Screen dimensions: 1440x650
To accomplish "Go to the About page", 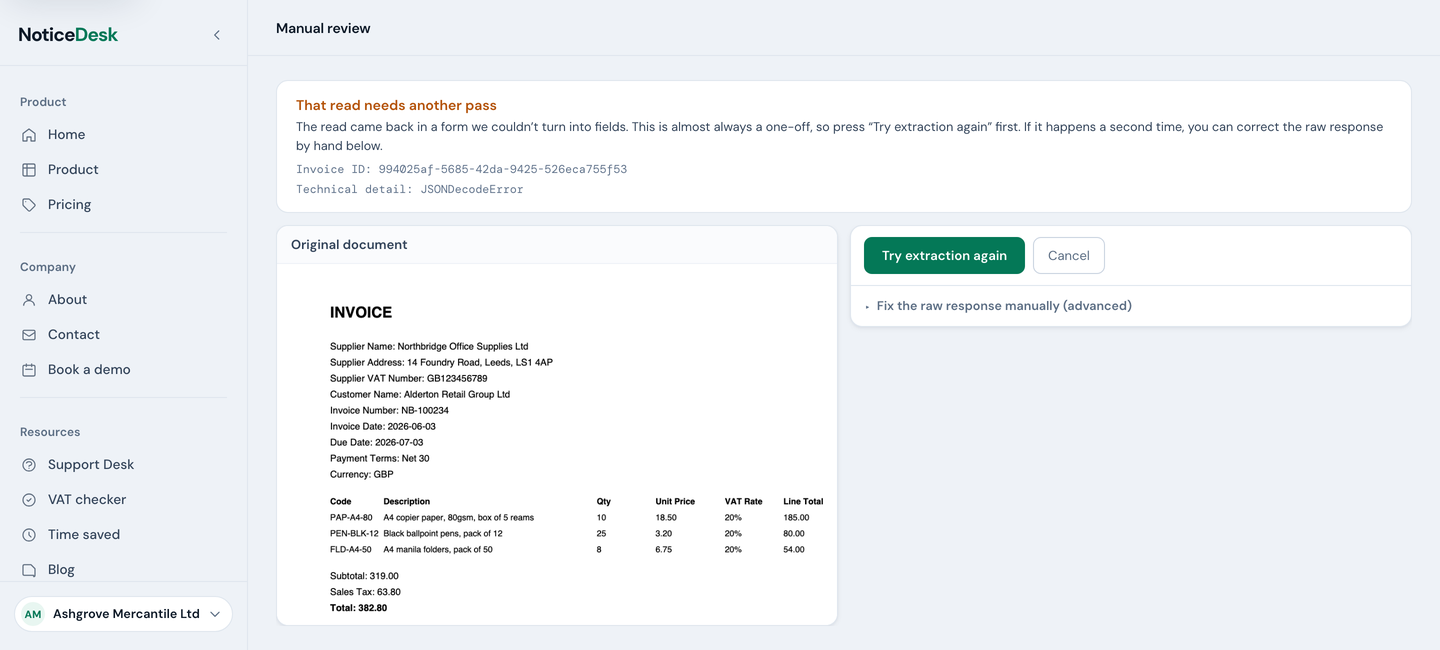I will point(123,300).
